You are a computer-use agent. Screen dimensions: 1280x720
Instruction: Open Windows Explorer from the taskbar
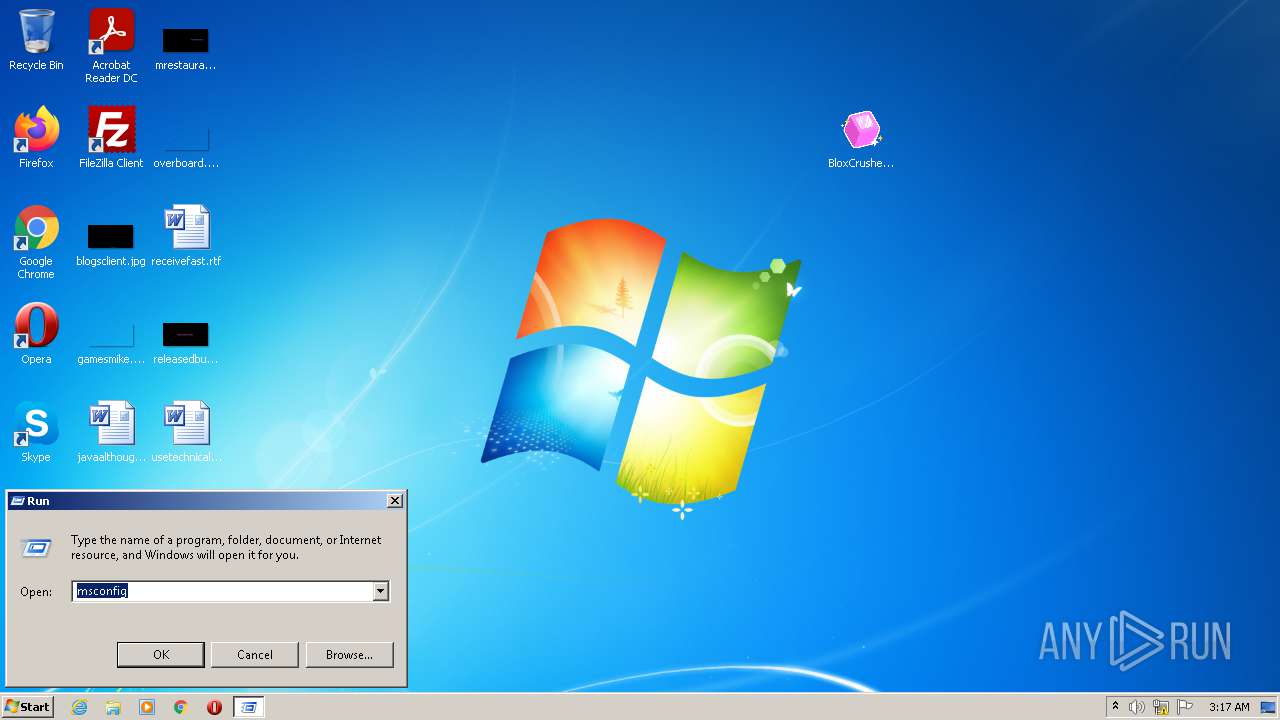pos(113,707)
